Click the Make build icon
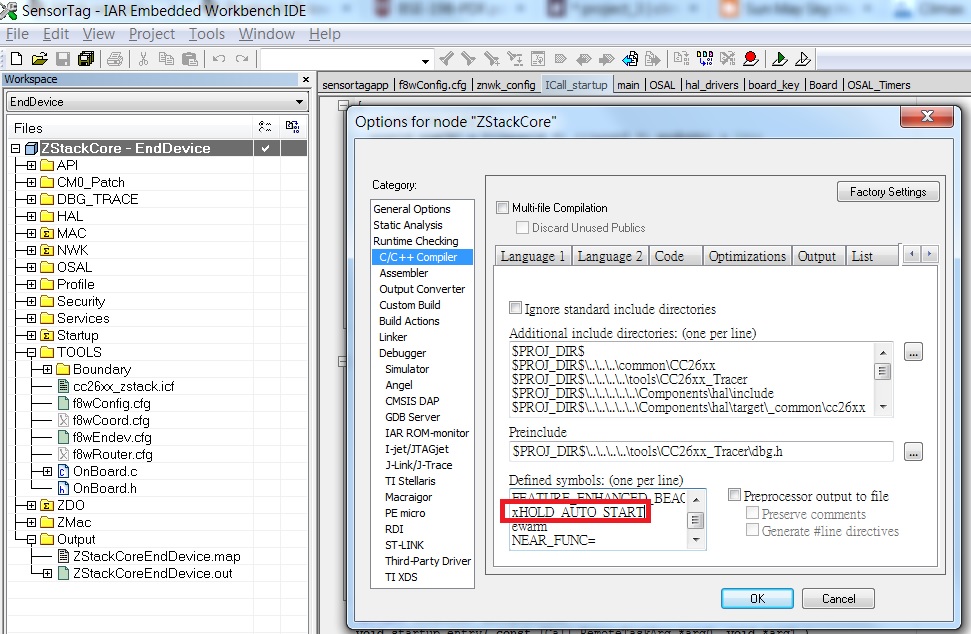The image size is (971, 634). point(705,59)
